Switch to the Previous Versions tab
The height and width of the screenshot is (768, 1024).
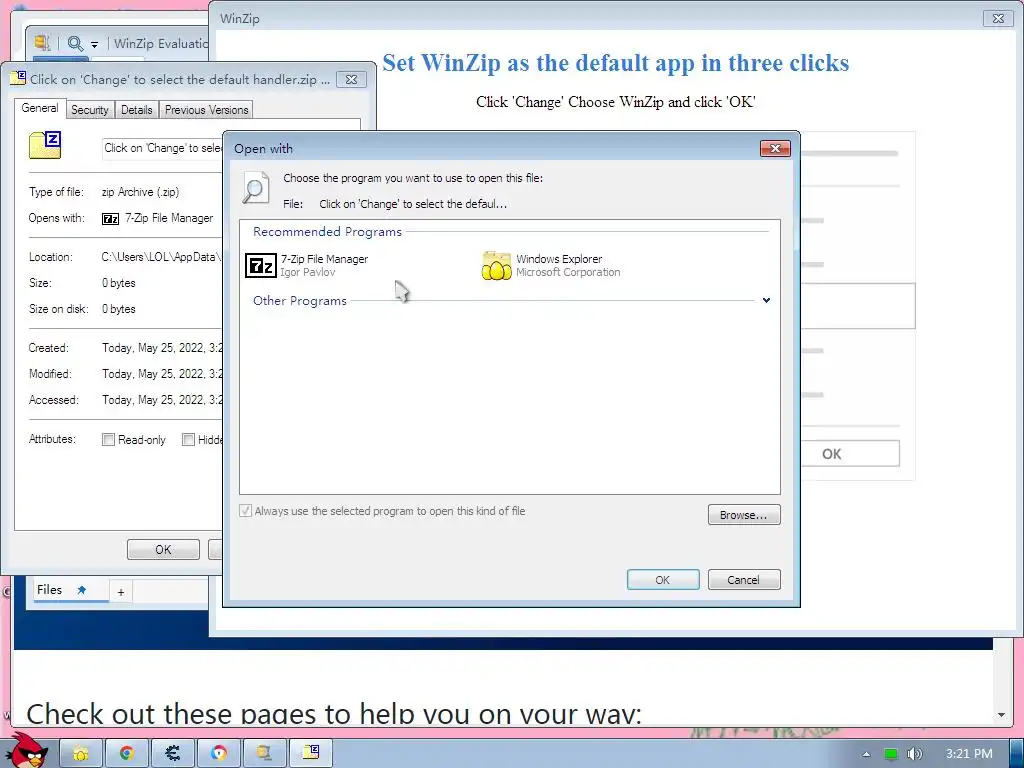[206, 110]
